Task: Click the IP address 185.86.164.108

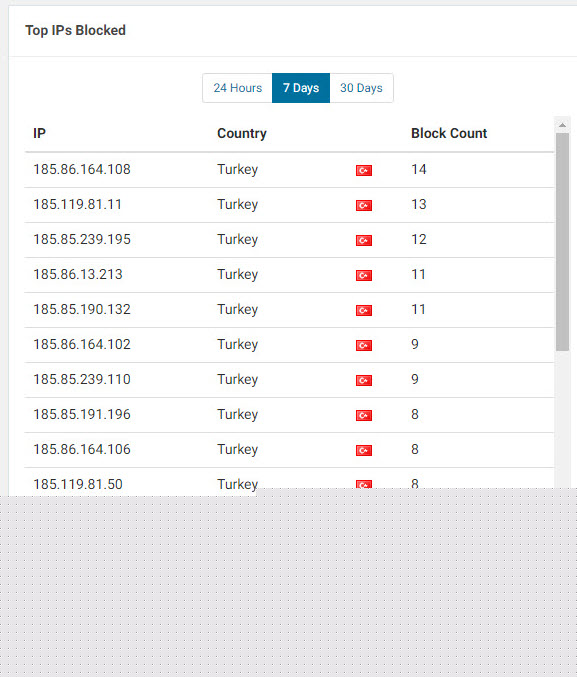Action: pyautogui.click(x=82, y=169)
